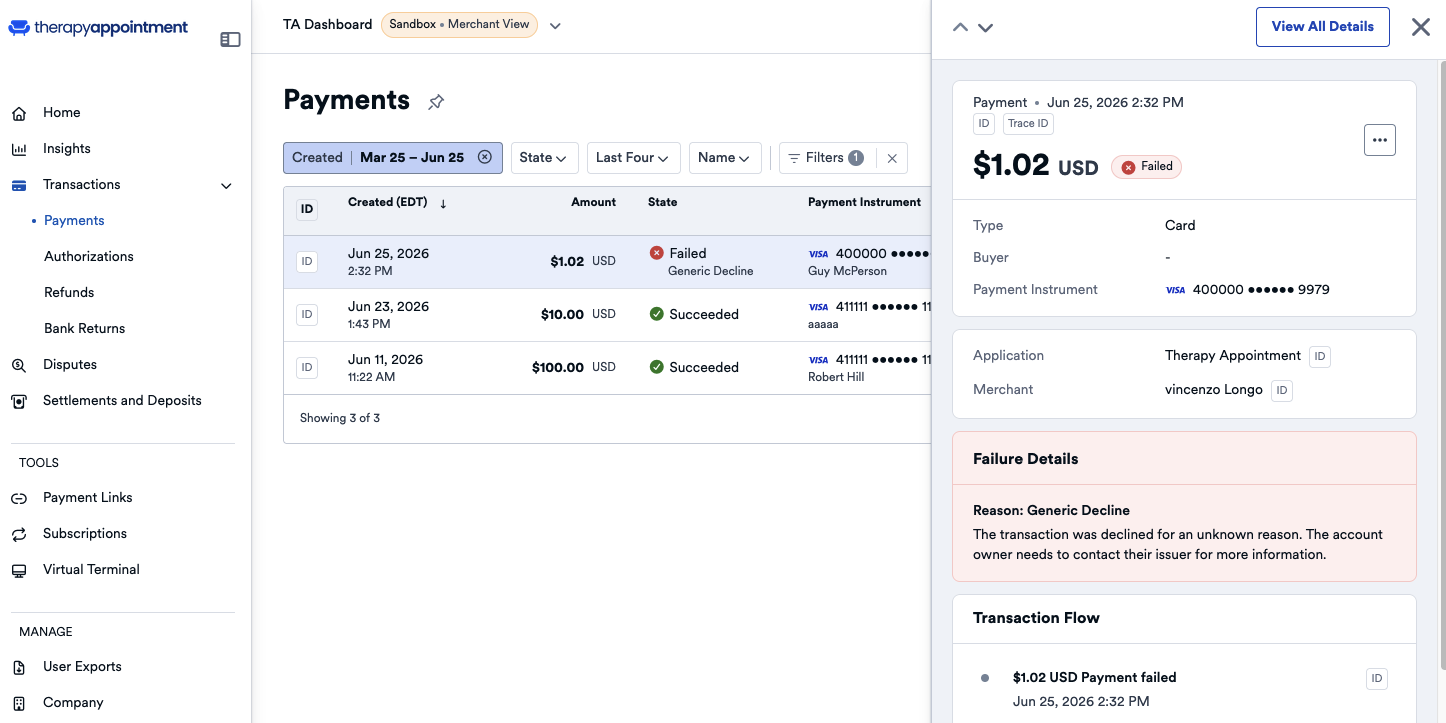Copy ID of the $100.00 payment row

tap(307, 368)
